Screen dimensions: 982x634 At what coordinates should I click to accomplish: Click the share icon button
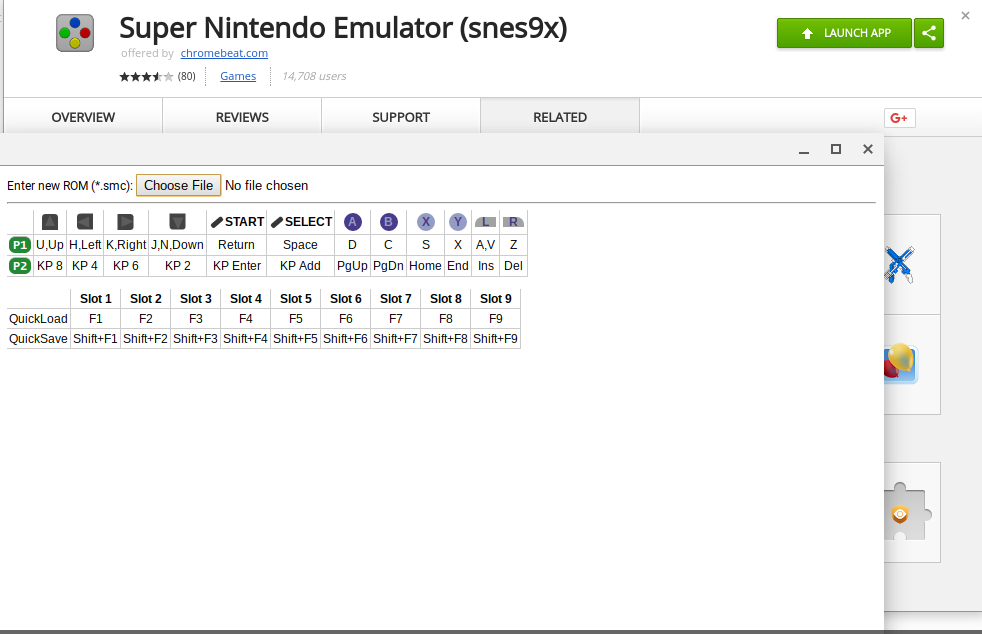pyautogui.click(x=929, y=33)
